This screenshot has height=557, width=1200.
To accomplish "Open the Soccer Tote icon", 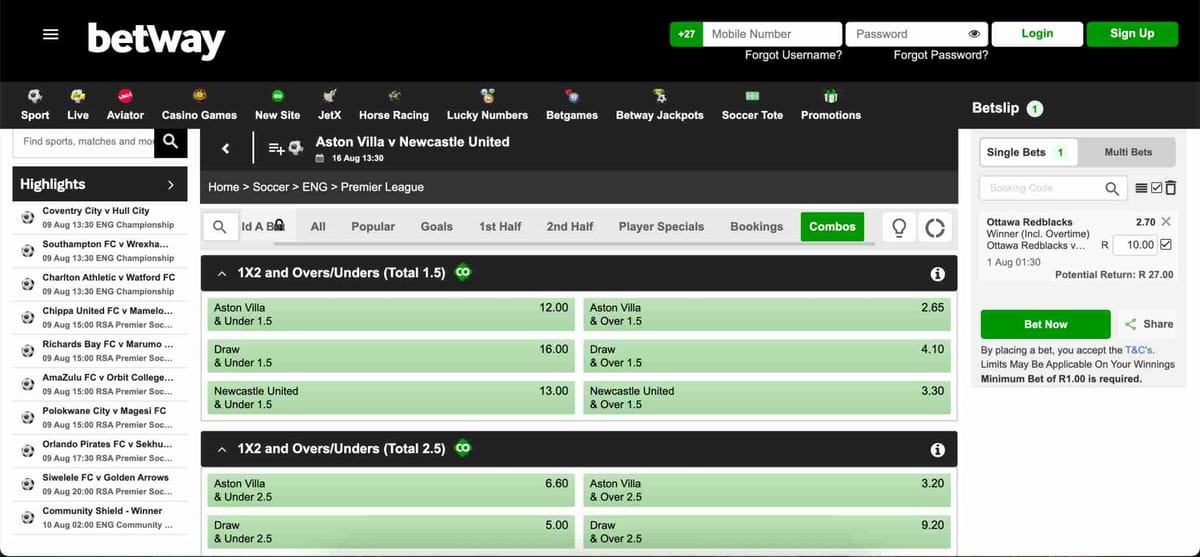I will [x=752, y=96].
